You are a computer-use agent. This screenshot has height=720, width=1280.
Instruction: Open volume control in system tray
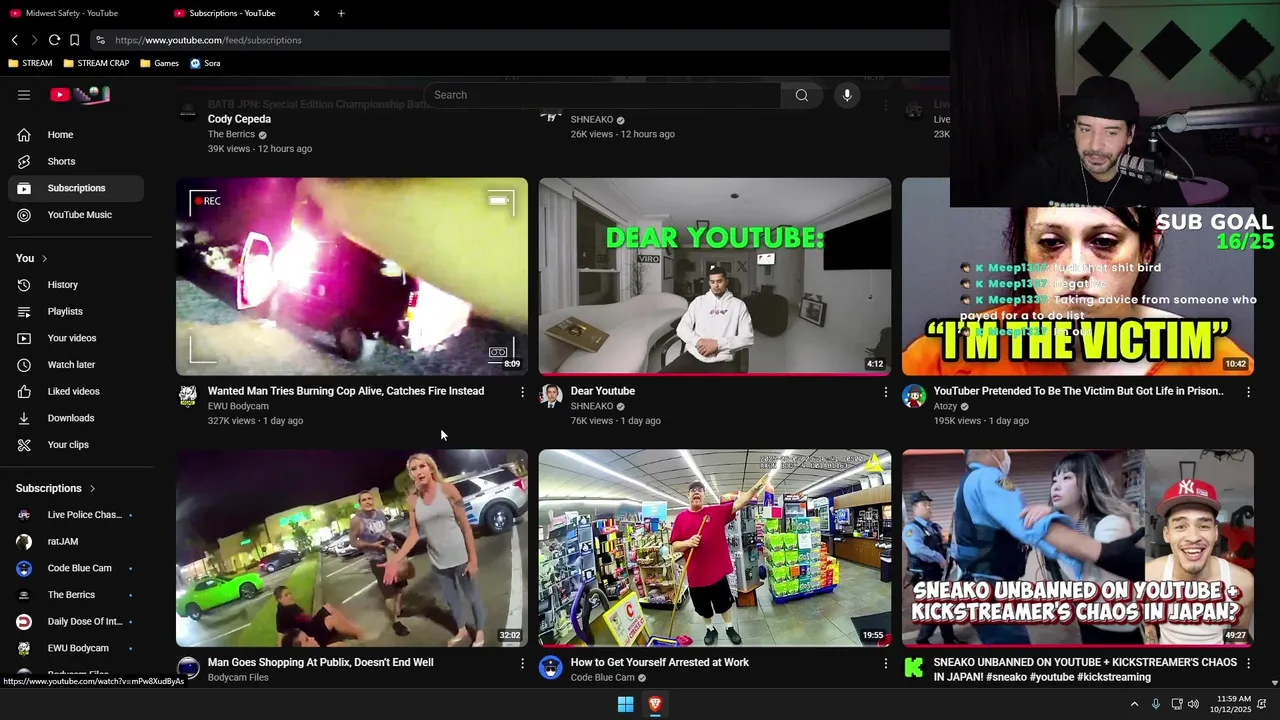(1193, 704)
